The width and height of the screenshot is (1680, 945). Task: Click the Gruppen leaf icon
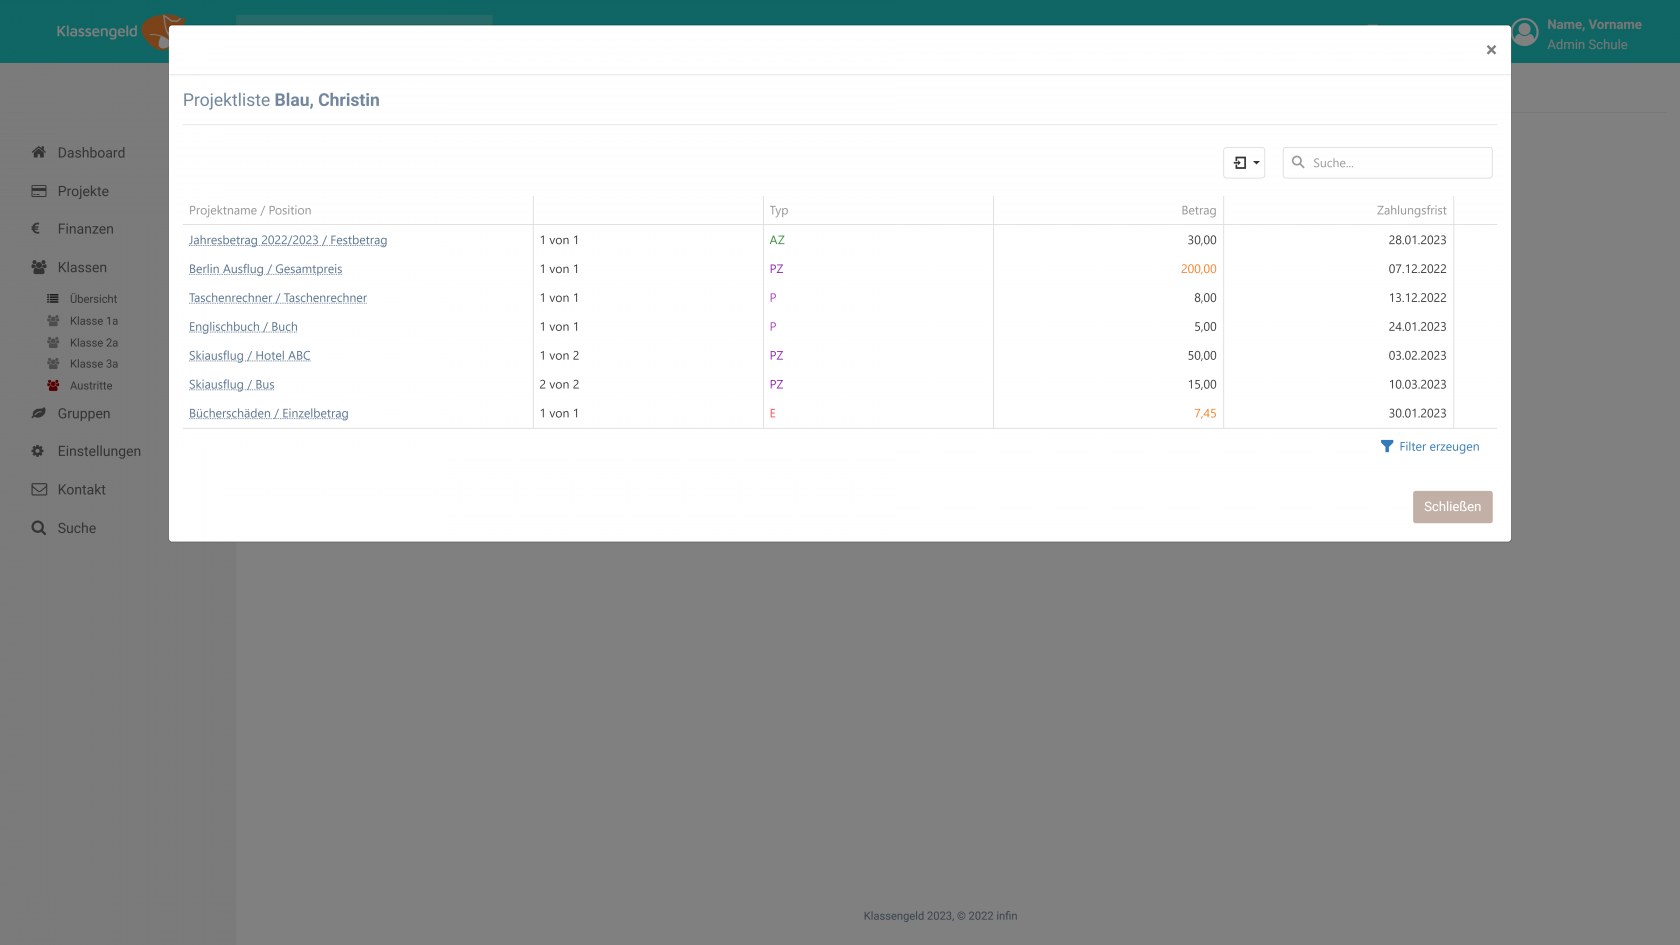pos(39,413)
